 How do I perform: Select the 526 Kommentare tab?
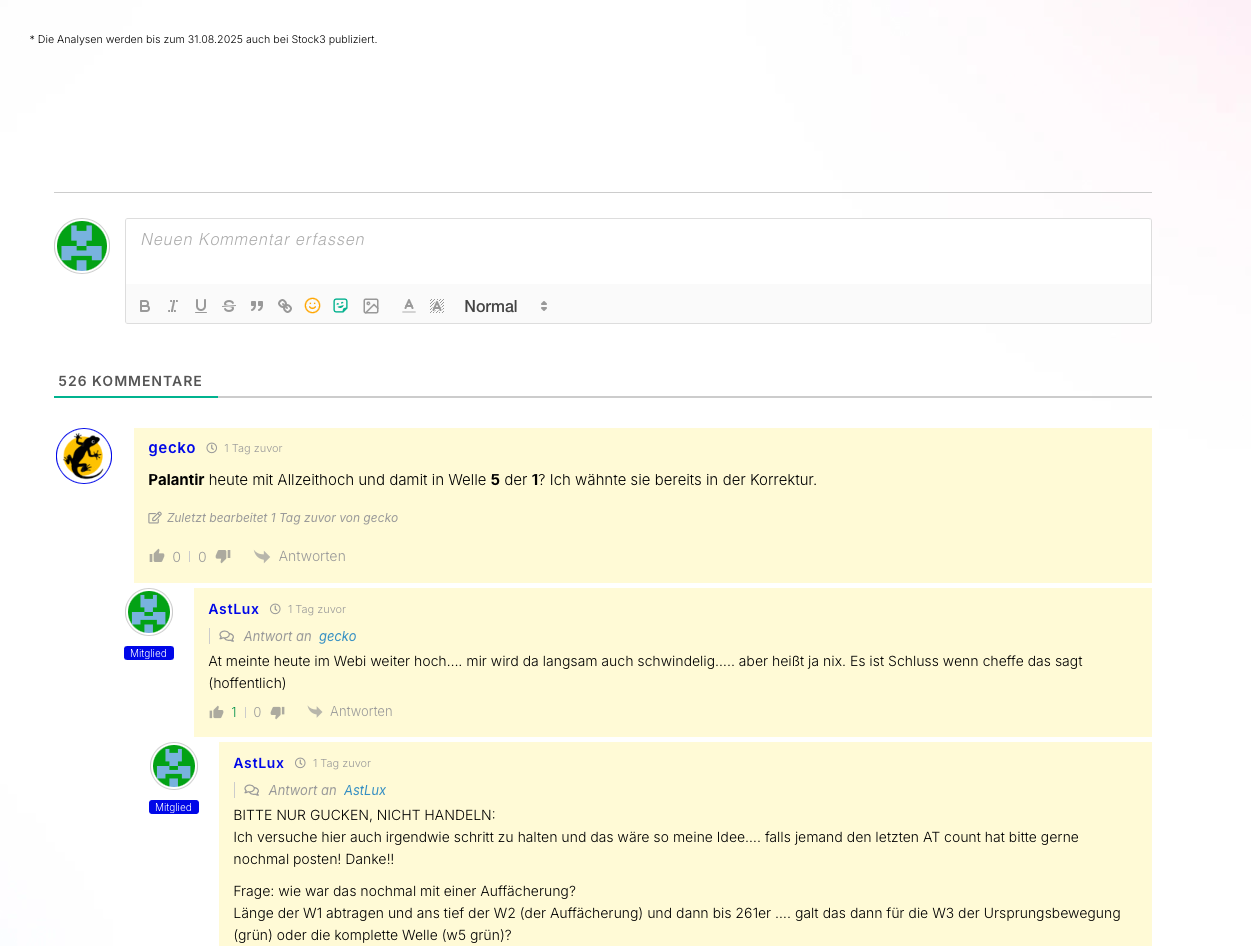point(131,381)
